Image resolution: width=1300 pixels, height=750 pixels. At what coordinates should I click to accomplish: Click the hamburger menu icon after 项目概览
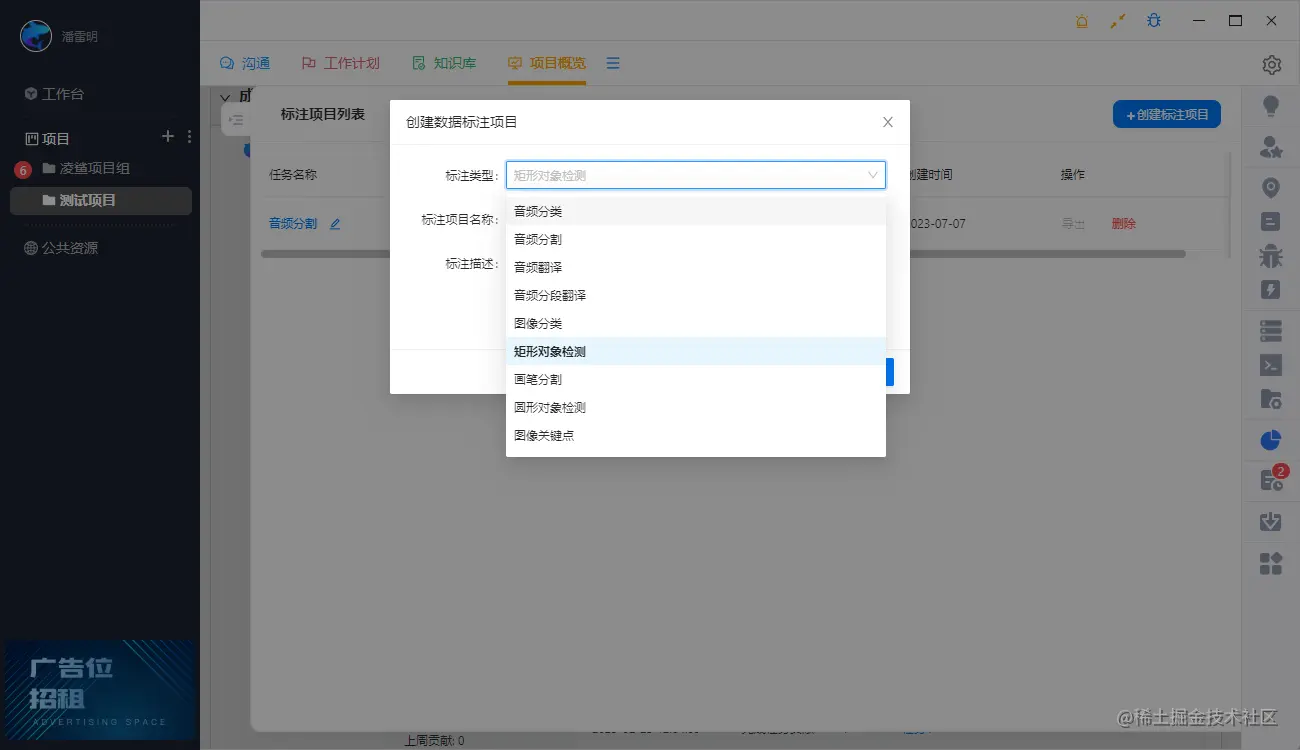point(613,63)
